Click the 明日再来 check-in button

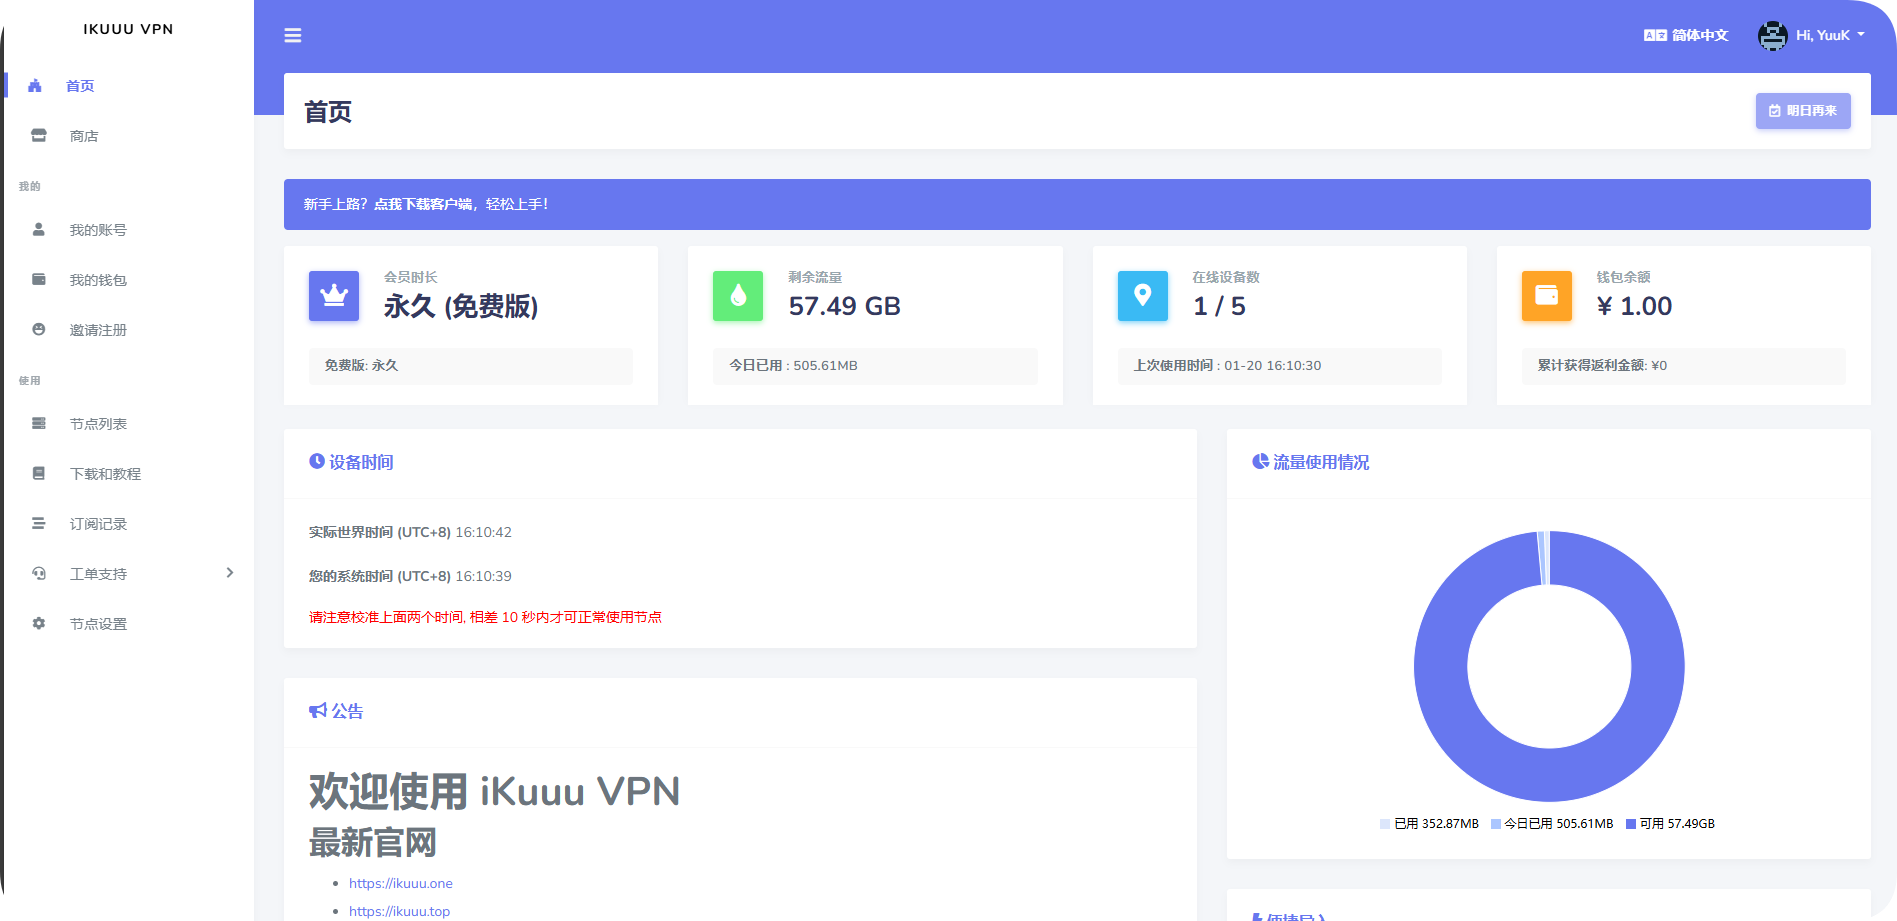pos(1803,111)
